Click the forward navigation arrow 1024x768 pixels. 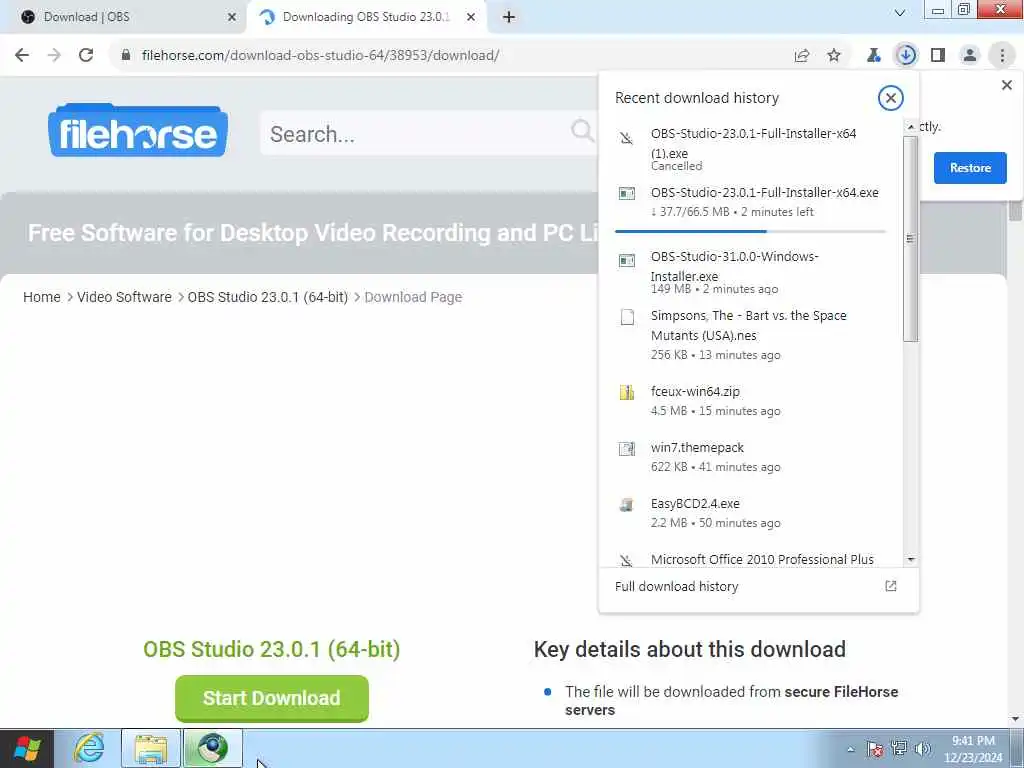(54, 55)
